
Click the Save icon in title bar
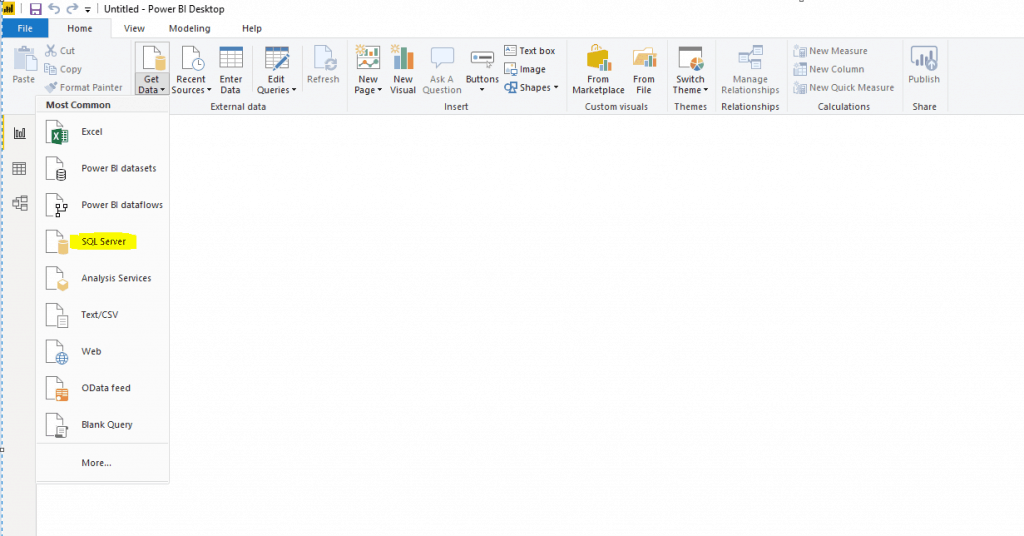tap(35, 9)
